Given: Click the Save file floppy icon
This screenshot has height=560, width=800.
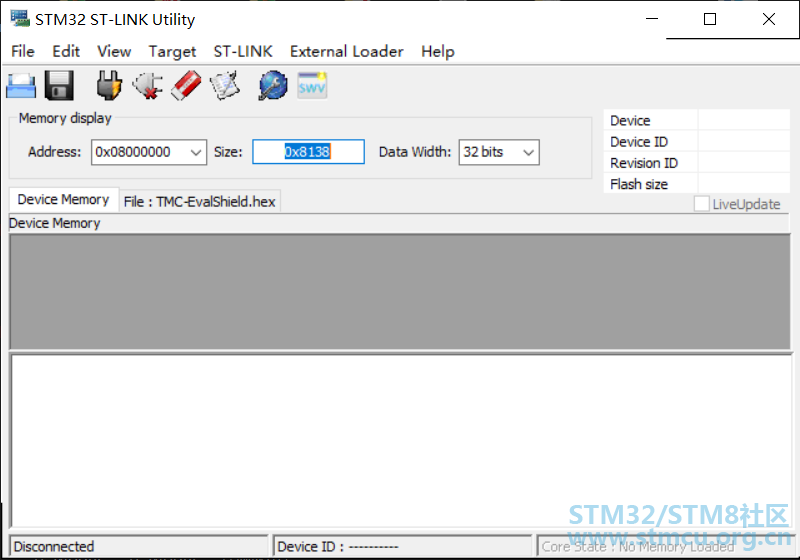Looking at the screenshot, I should click(59, 86).
